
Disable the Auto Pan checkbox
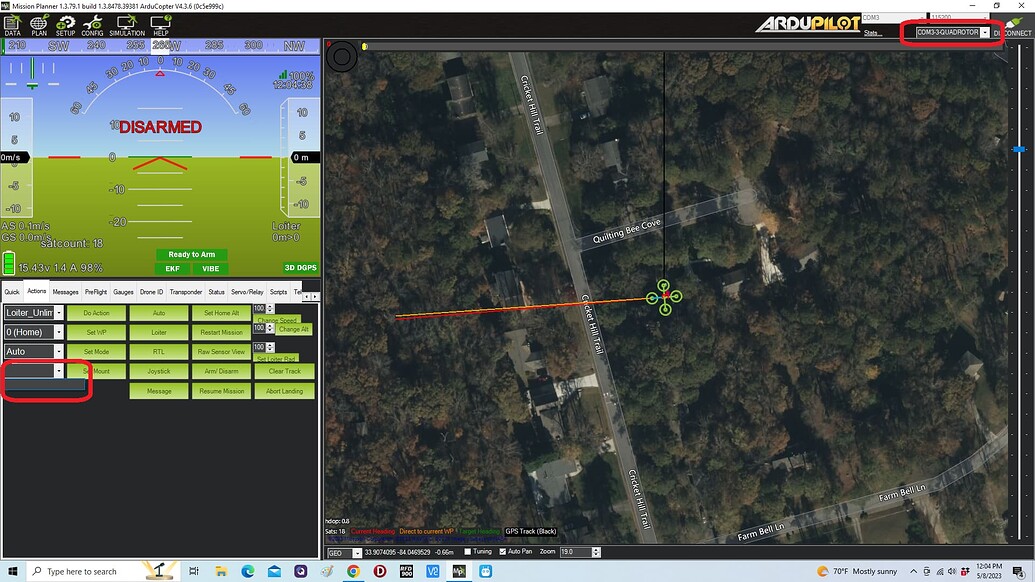(502, 551)
